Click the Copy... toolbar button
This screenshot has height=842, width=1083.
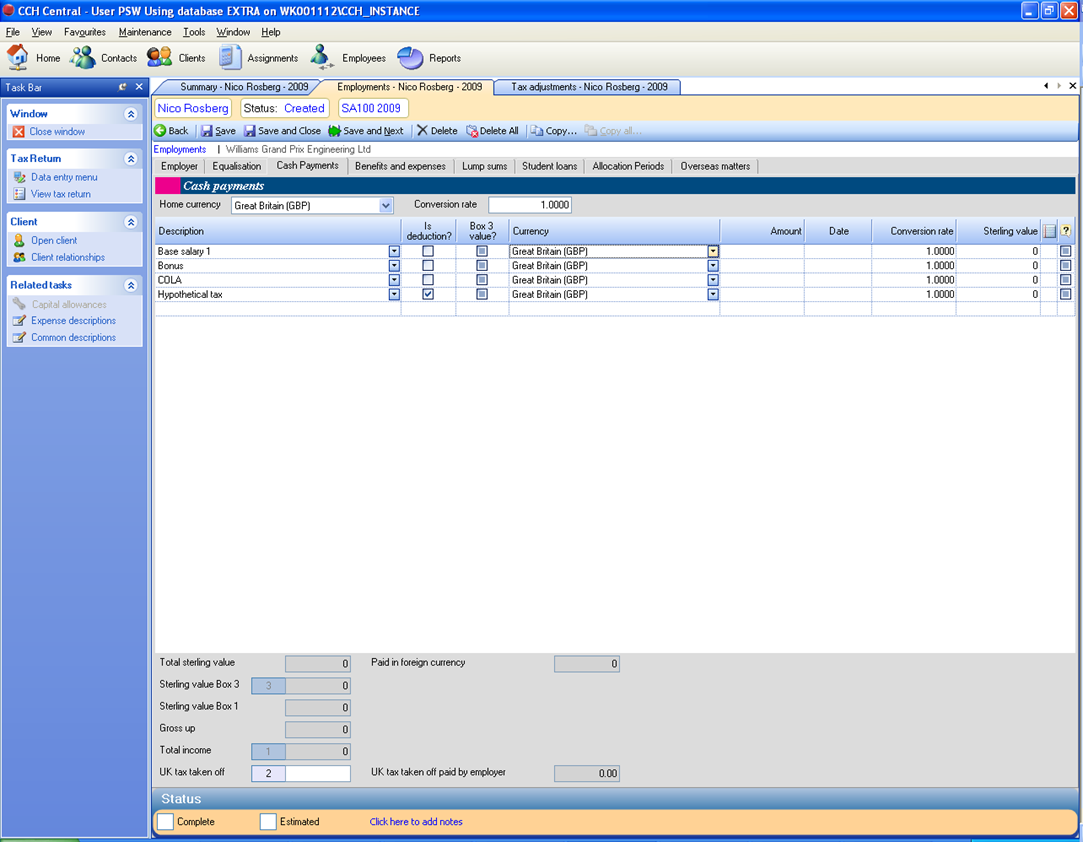tap(554, 131)
